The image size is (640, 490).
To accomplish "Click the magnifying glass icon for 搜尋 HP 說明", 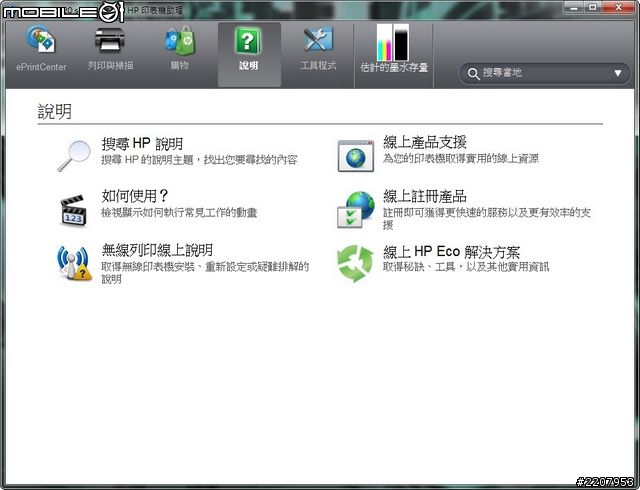I will [x=74, y=156].
